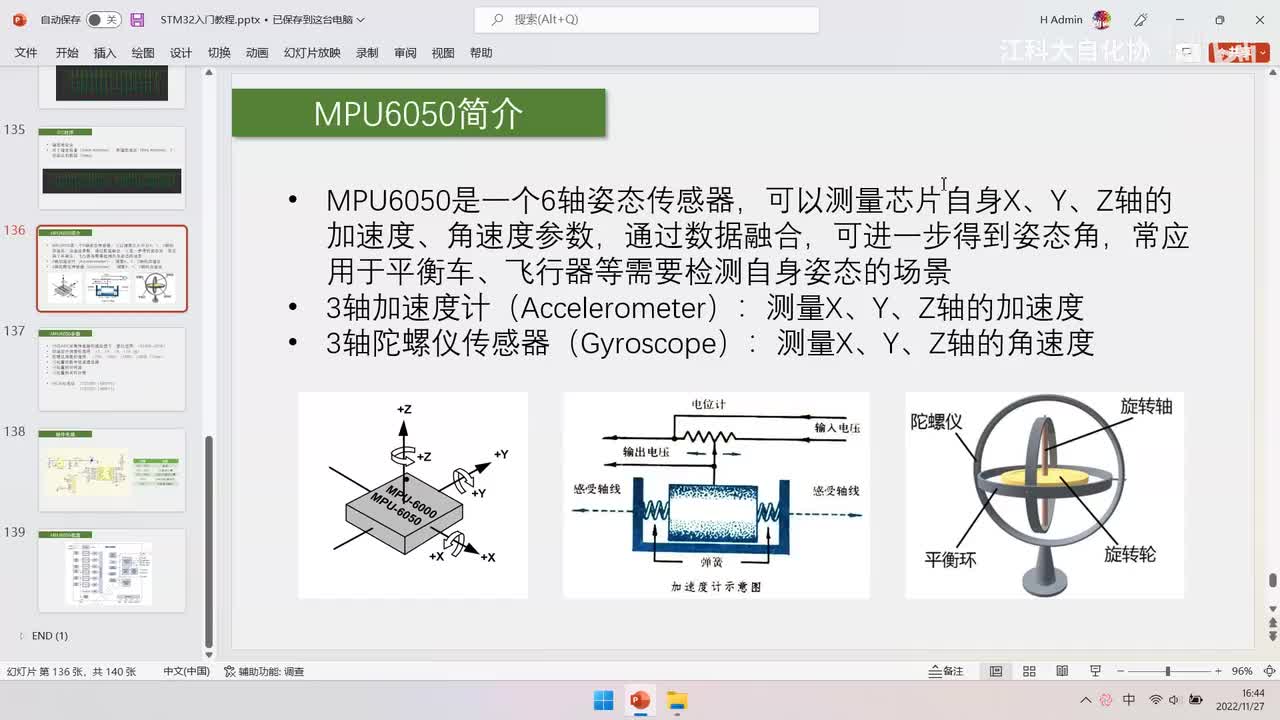
Task: Expand the file name save-location dropdown
Action: pos(361,20)
